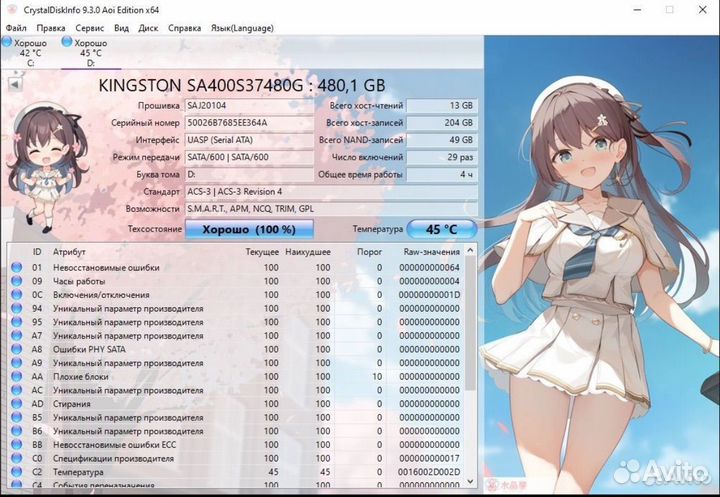
Task: Click the transfer mode field SATA/600 | SATA/600
Action: pyautogui.click(x=249, y=157)
